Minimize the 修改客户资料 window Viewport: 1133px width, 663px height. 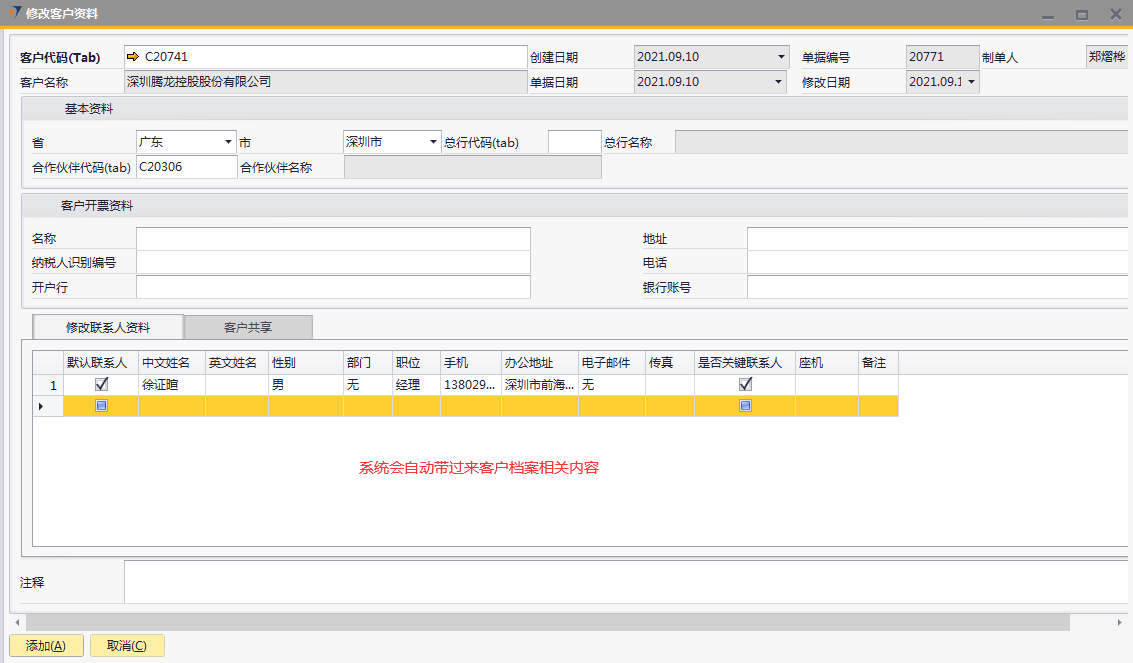pos(1048,15)
